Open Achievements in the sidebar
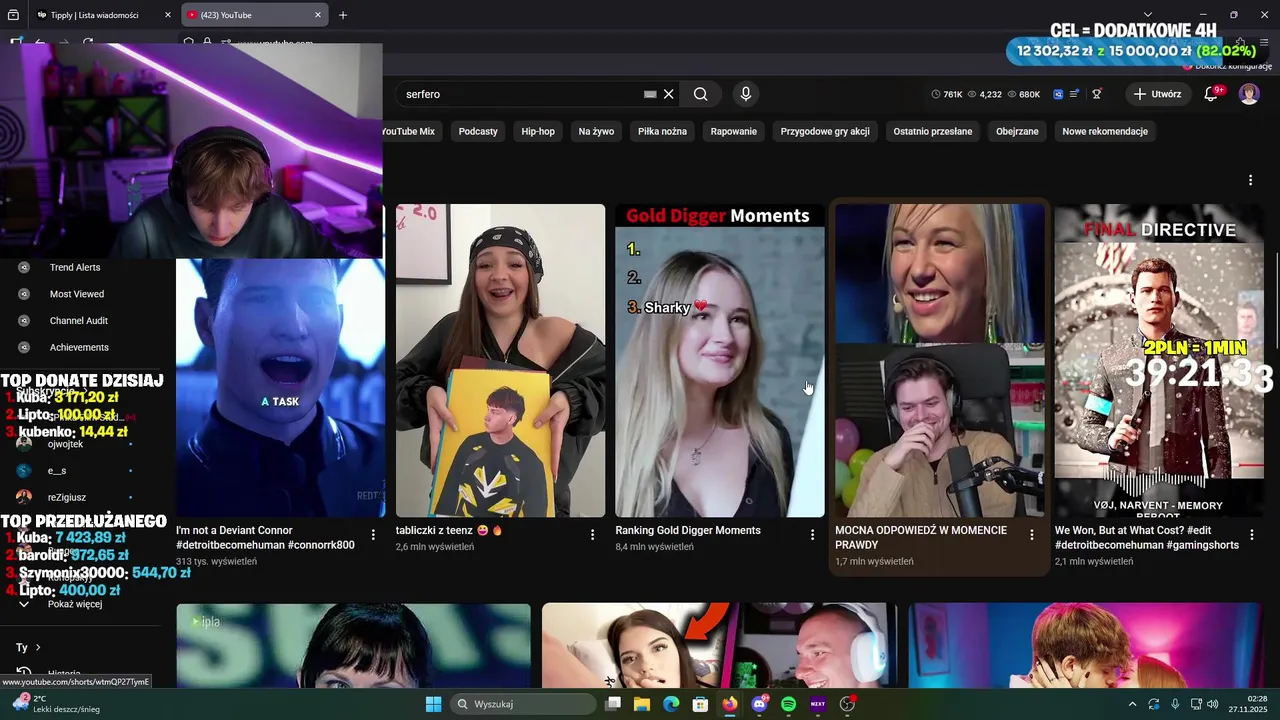 (x=79, y=347)
